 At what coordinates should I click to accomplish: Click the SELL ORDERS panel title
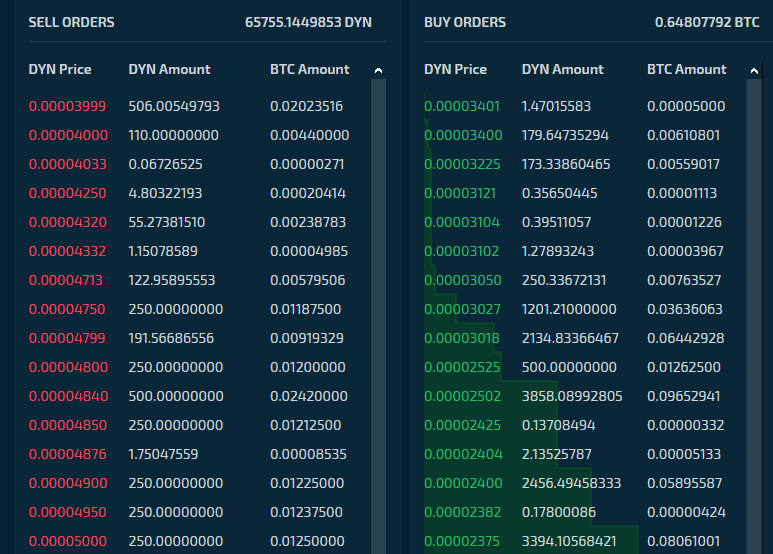pyautogui.click(x=71, y=22)
